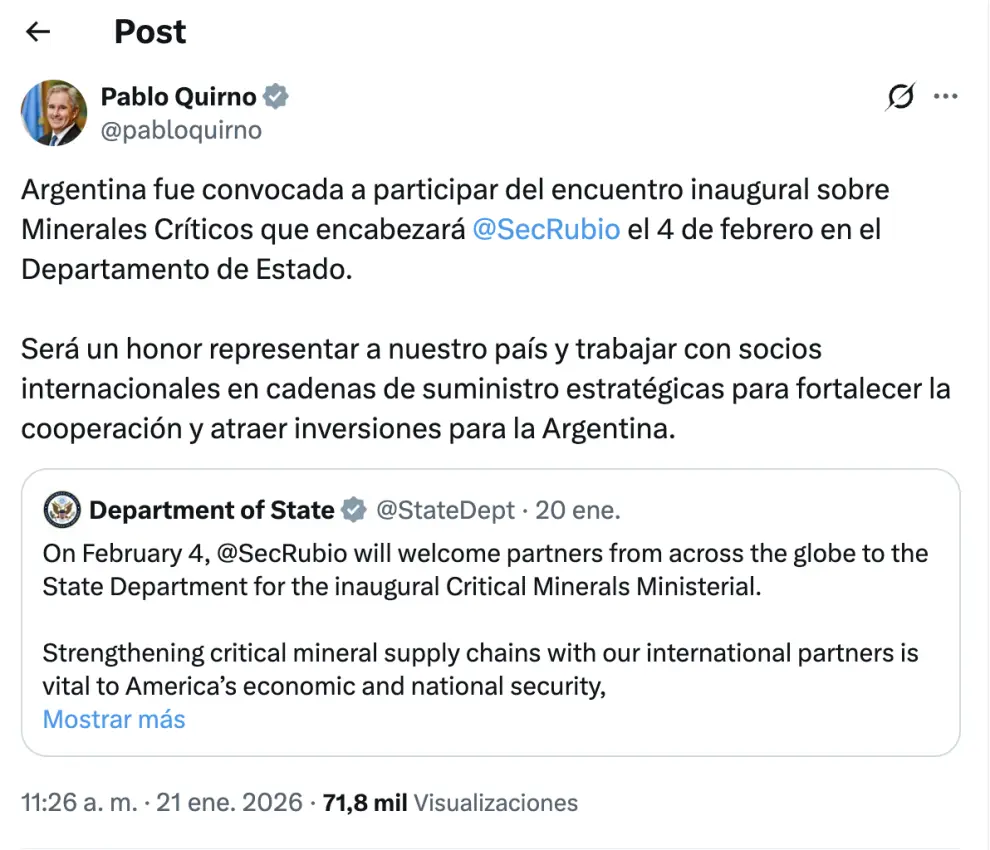Open the more options ellipsis menu
Screen dimensions: 990x850
coord(945,97)
